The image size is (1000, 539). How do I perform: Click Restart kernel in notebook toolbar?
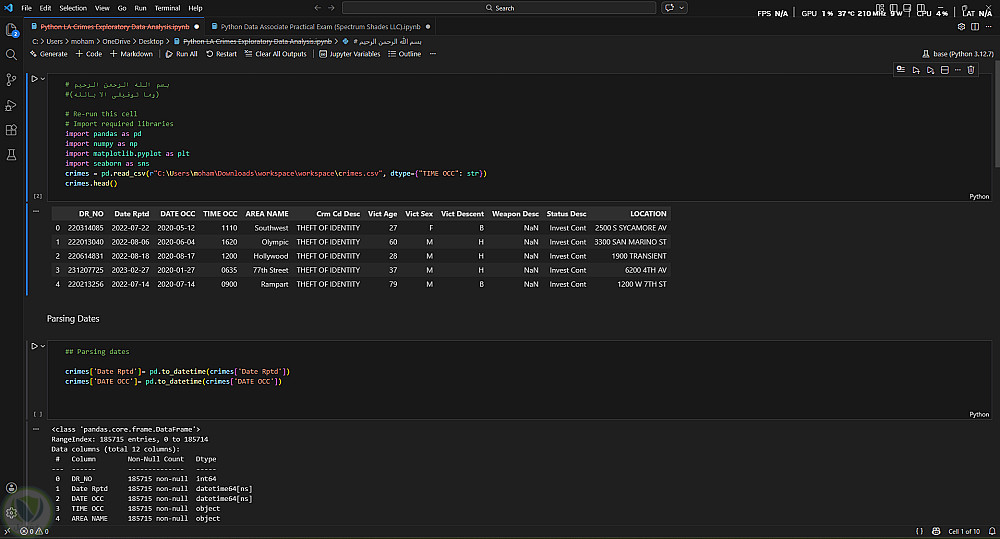click(x=221, y=54)
